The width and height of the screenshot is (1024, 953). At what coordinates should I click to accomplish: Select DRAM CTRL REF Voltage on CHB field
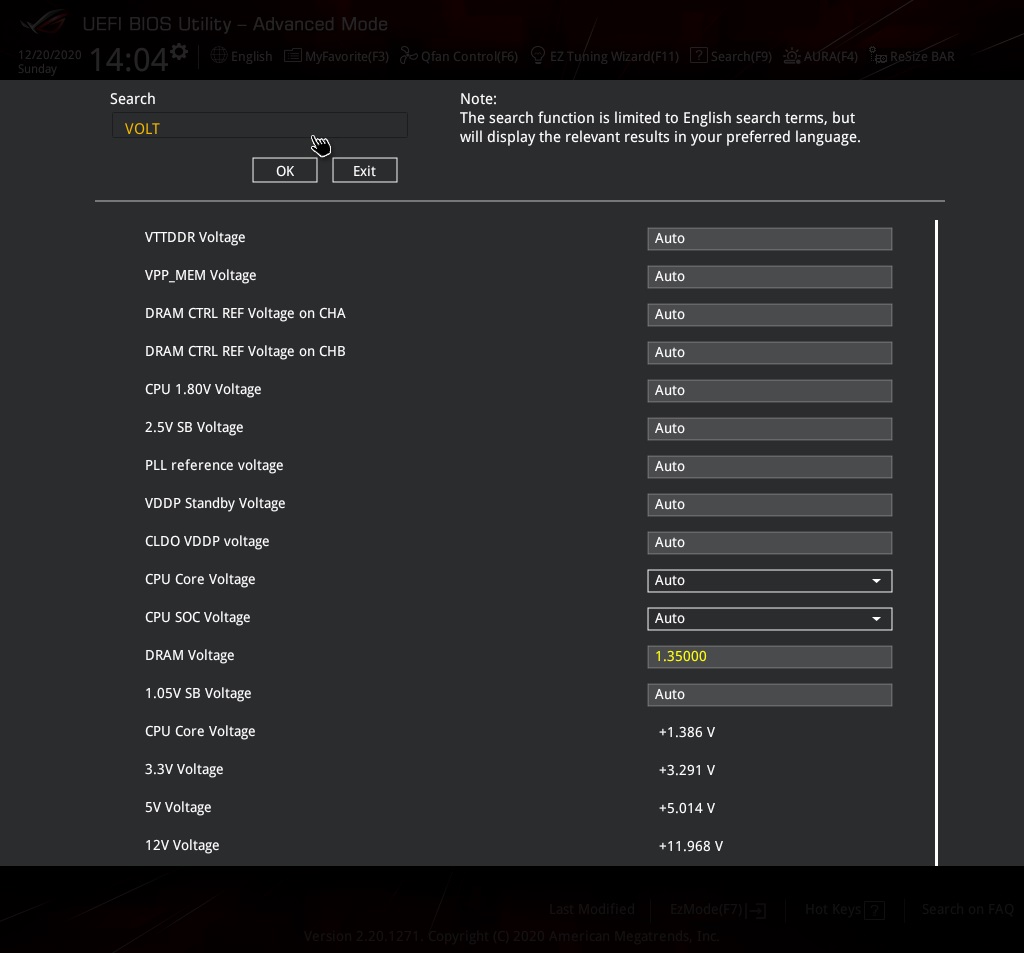click(769, 352)
